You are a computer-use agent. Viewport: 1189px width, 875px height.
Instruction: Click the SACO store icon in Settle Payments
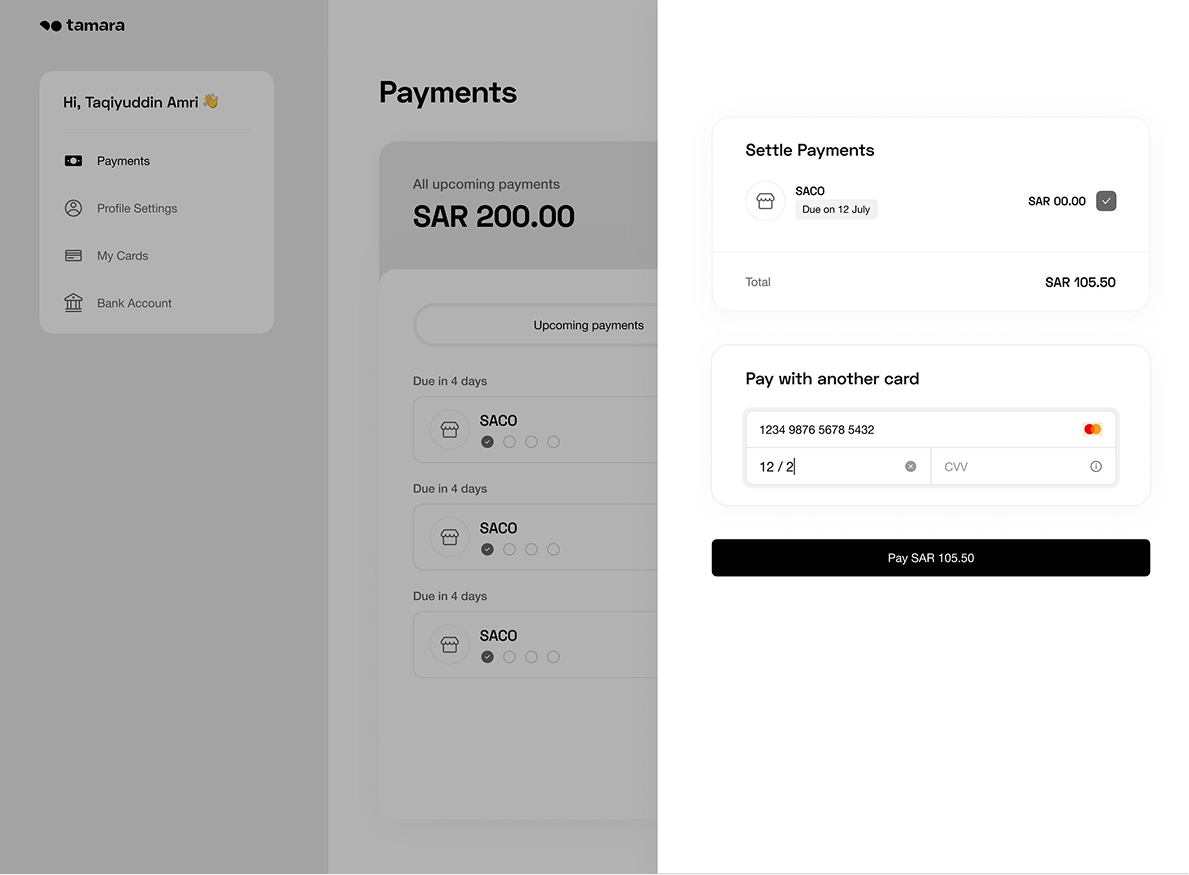tap(765, 201)
